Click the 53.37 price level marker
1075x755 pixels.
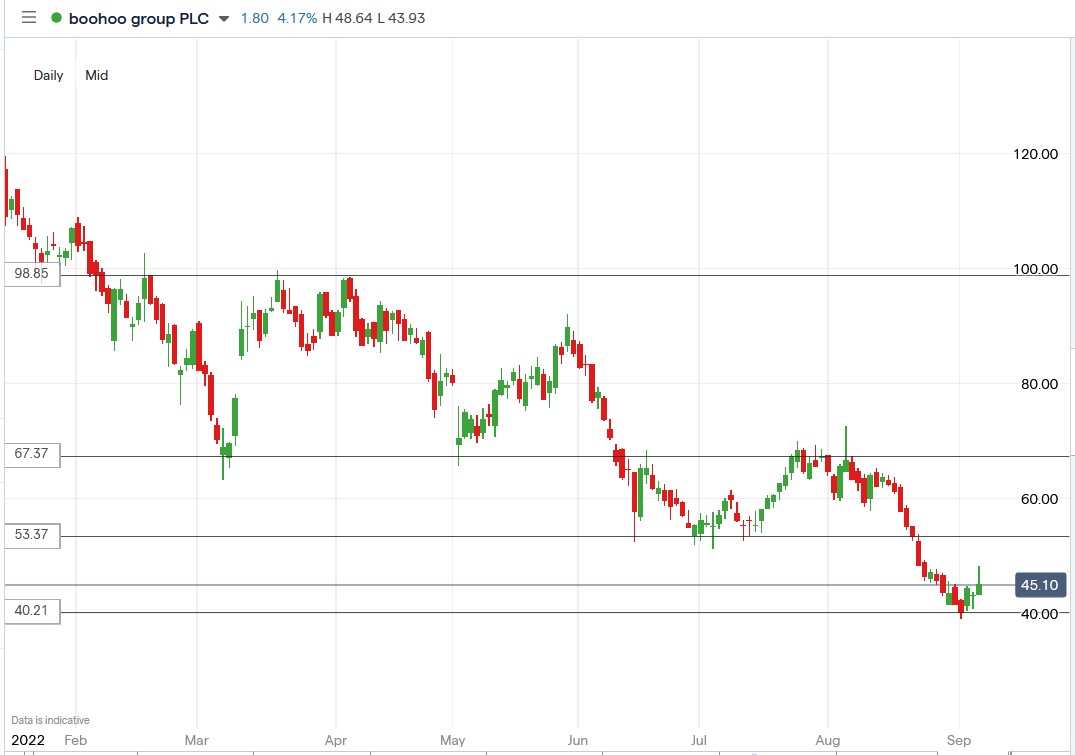click(x=30, y=535)
